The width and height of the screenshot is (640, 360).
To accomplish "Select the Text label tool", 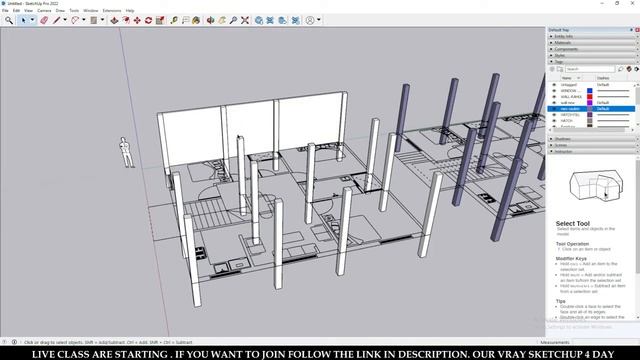I will click(x=185, y=20).
